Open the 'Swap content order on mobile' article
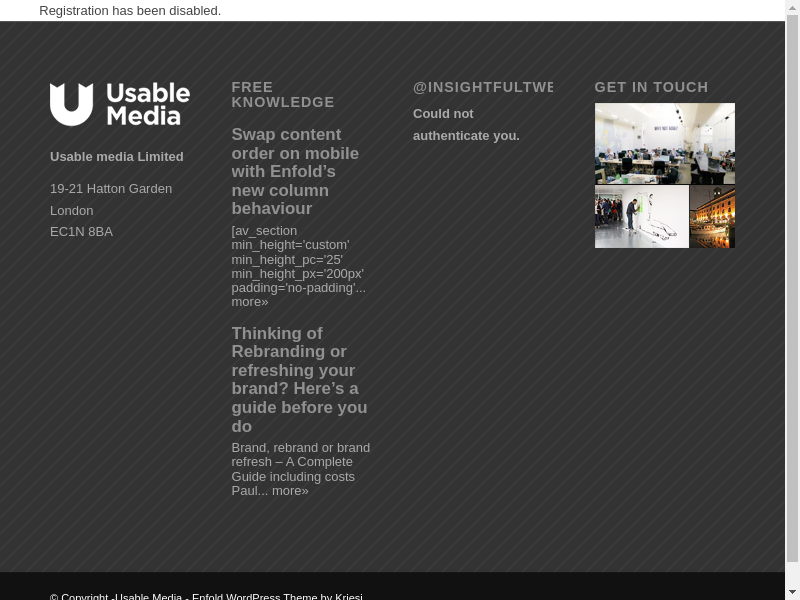The width and height of the screenshot is (800, 600). click(x=295, y=171)
